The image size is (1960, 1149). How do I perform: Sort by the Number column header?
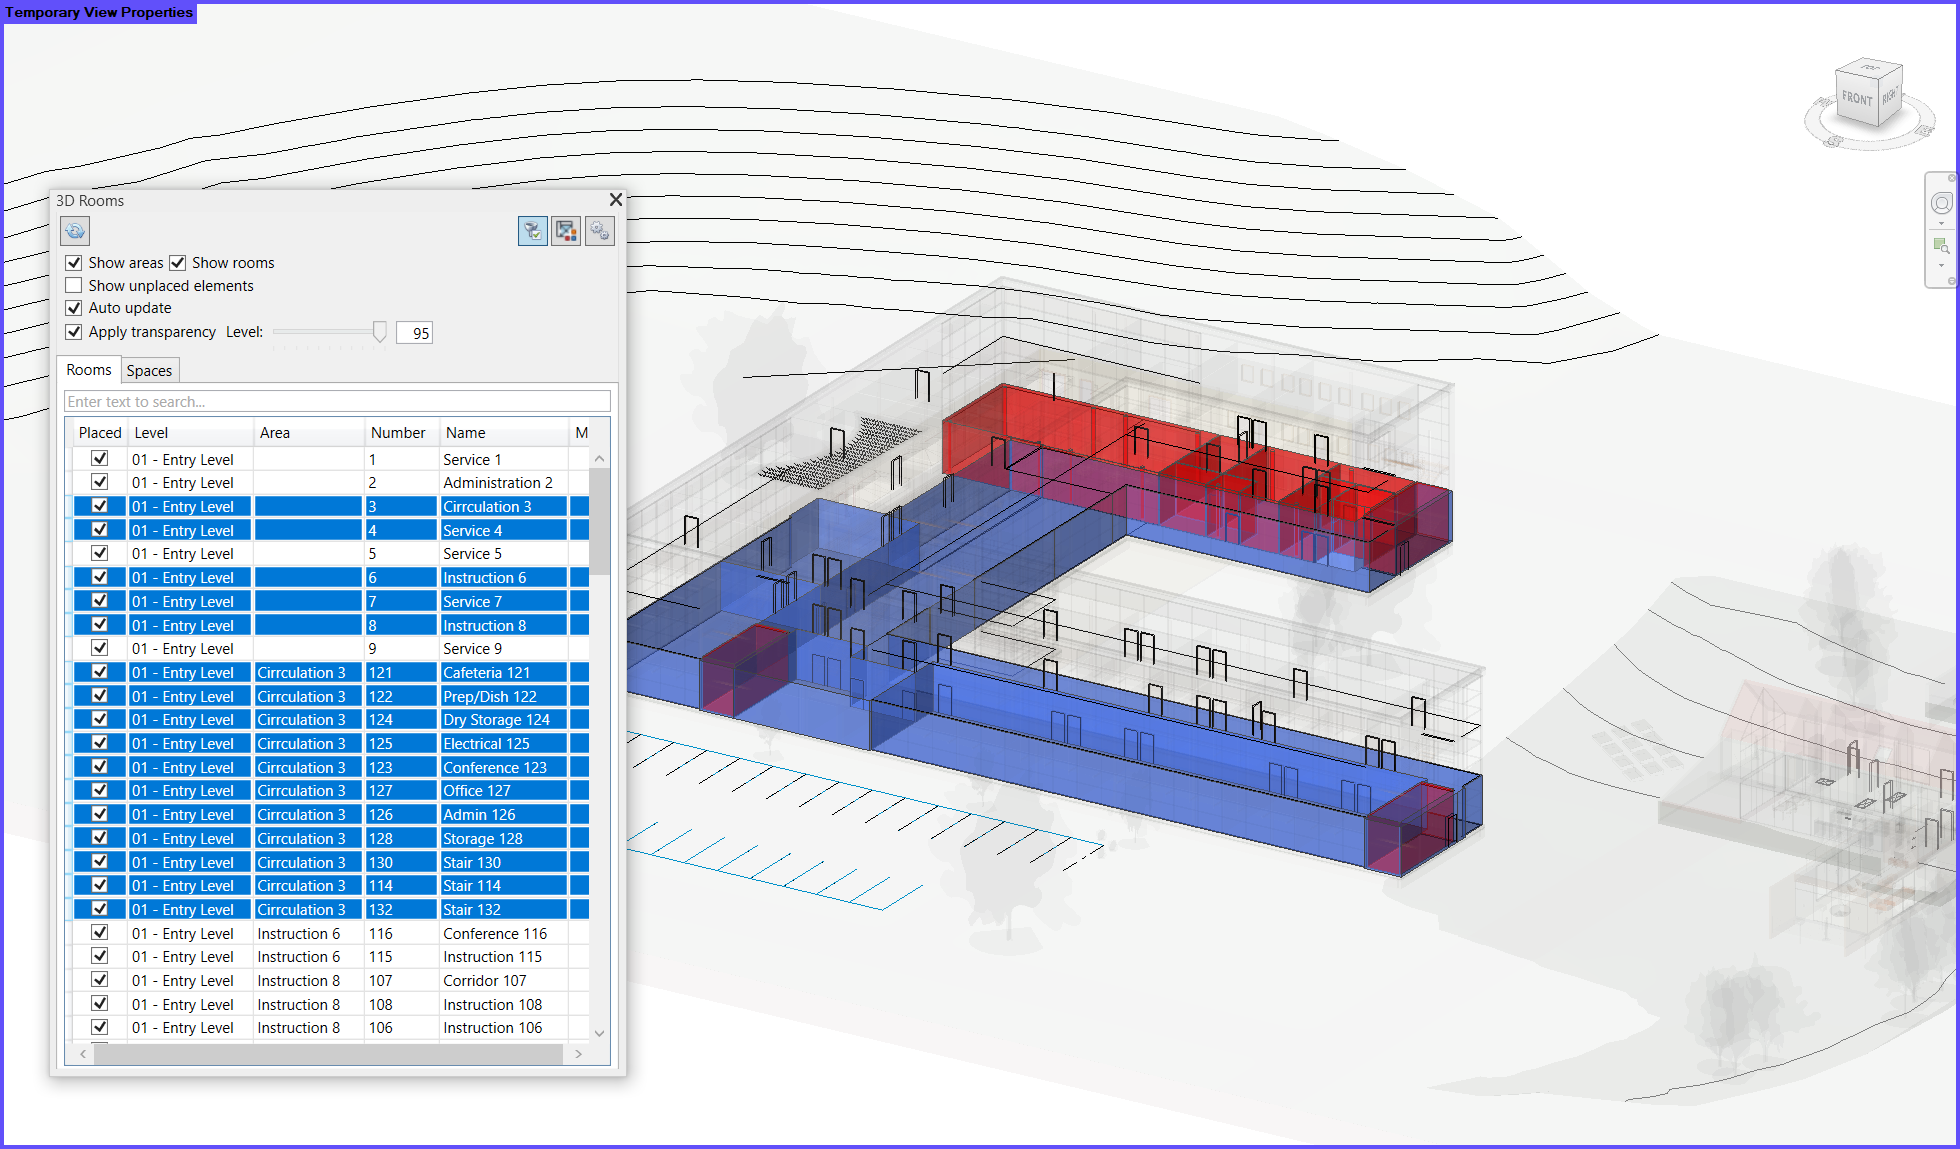pyautogui.click(x=398, y=433)
